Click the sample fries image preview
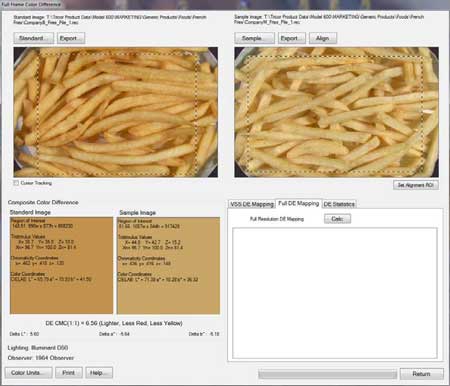 [336, 112]
